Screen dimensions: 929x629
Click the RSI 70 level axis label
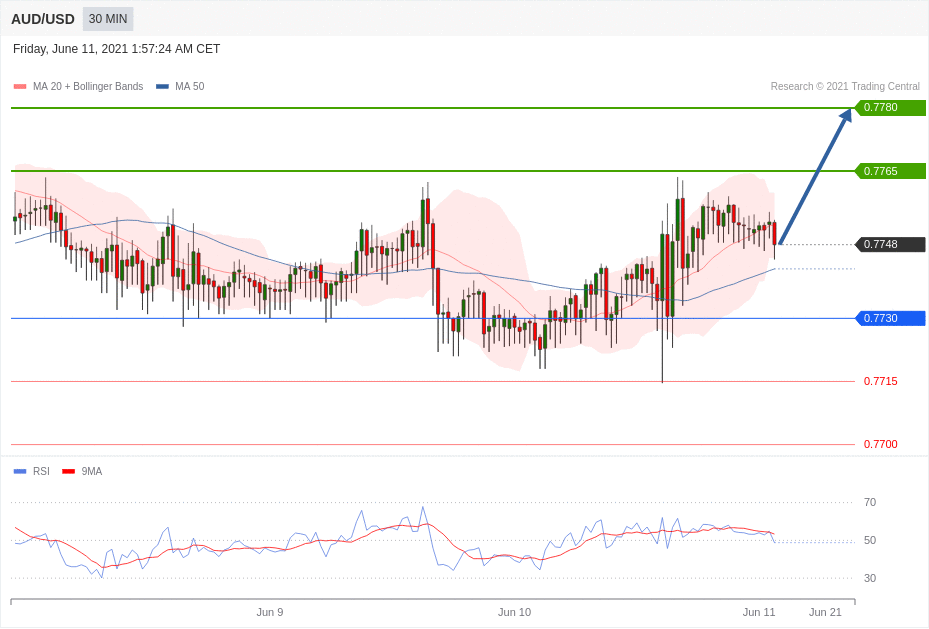[869, 502]
